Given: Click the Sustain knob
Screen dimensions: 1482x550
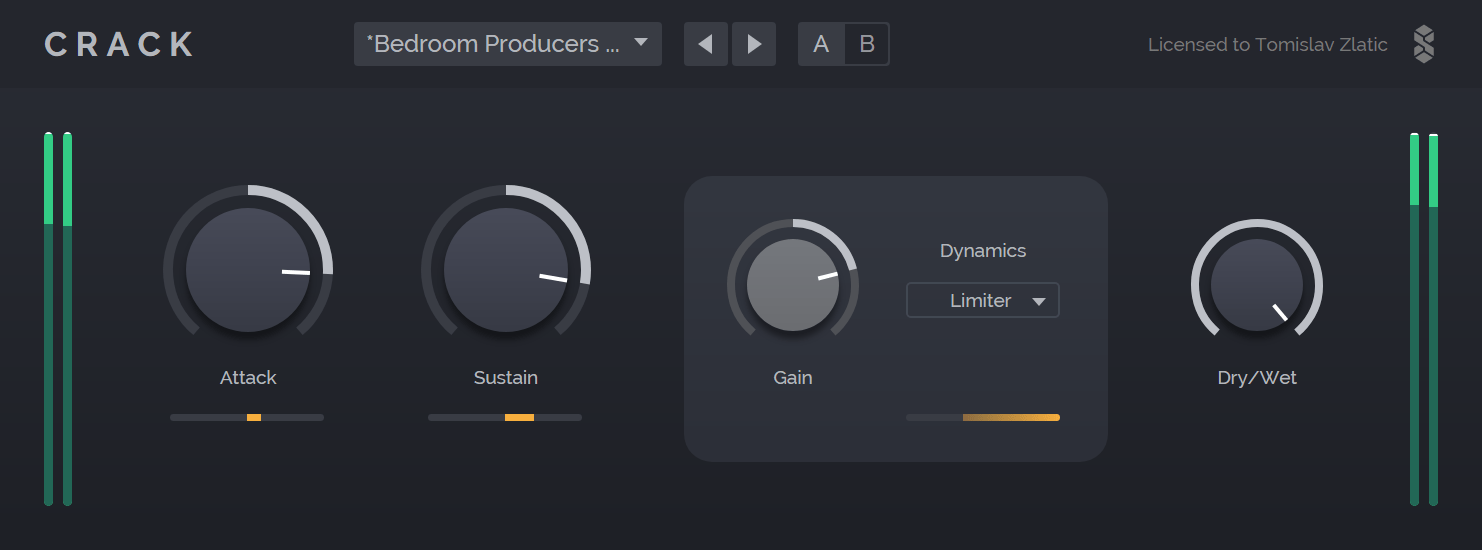Looking at the screenshot, I should (x=506, y=270).
